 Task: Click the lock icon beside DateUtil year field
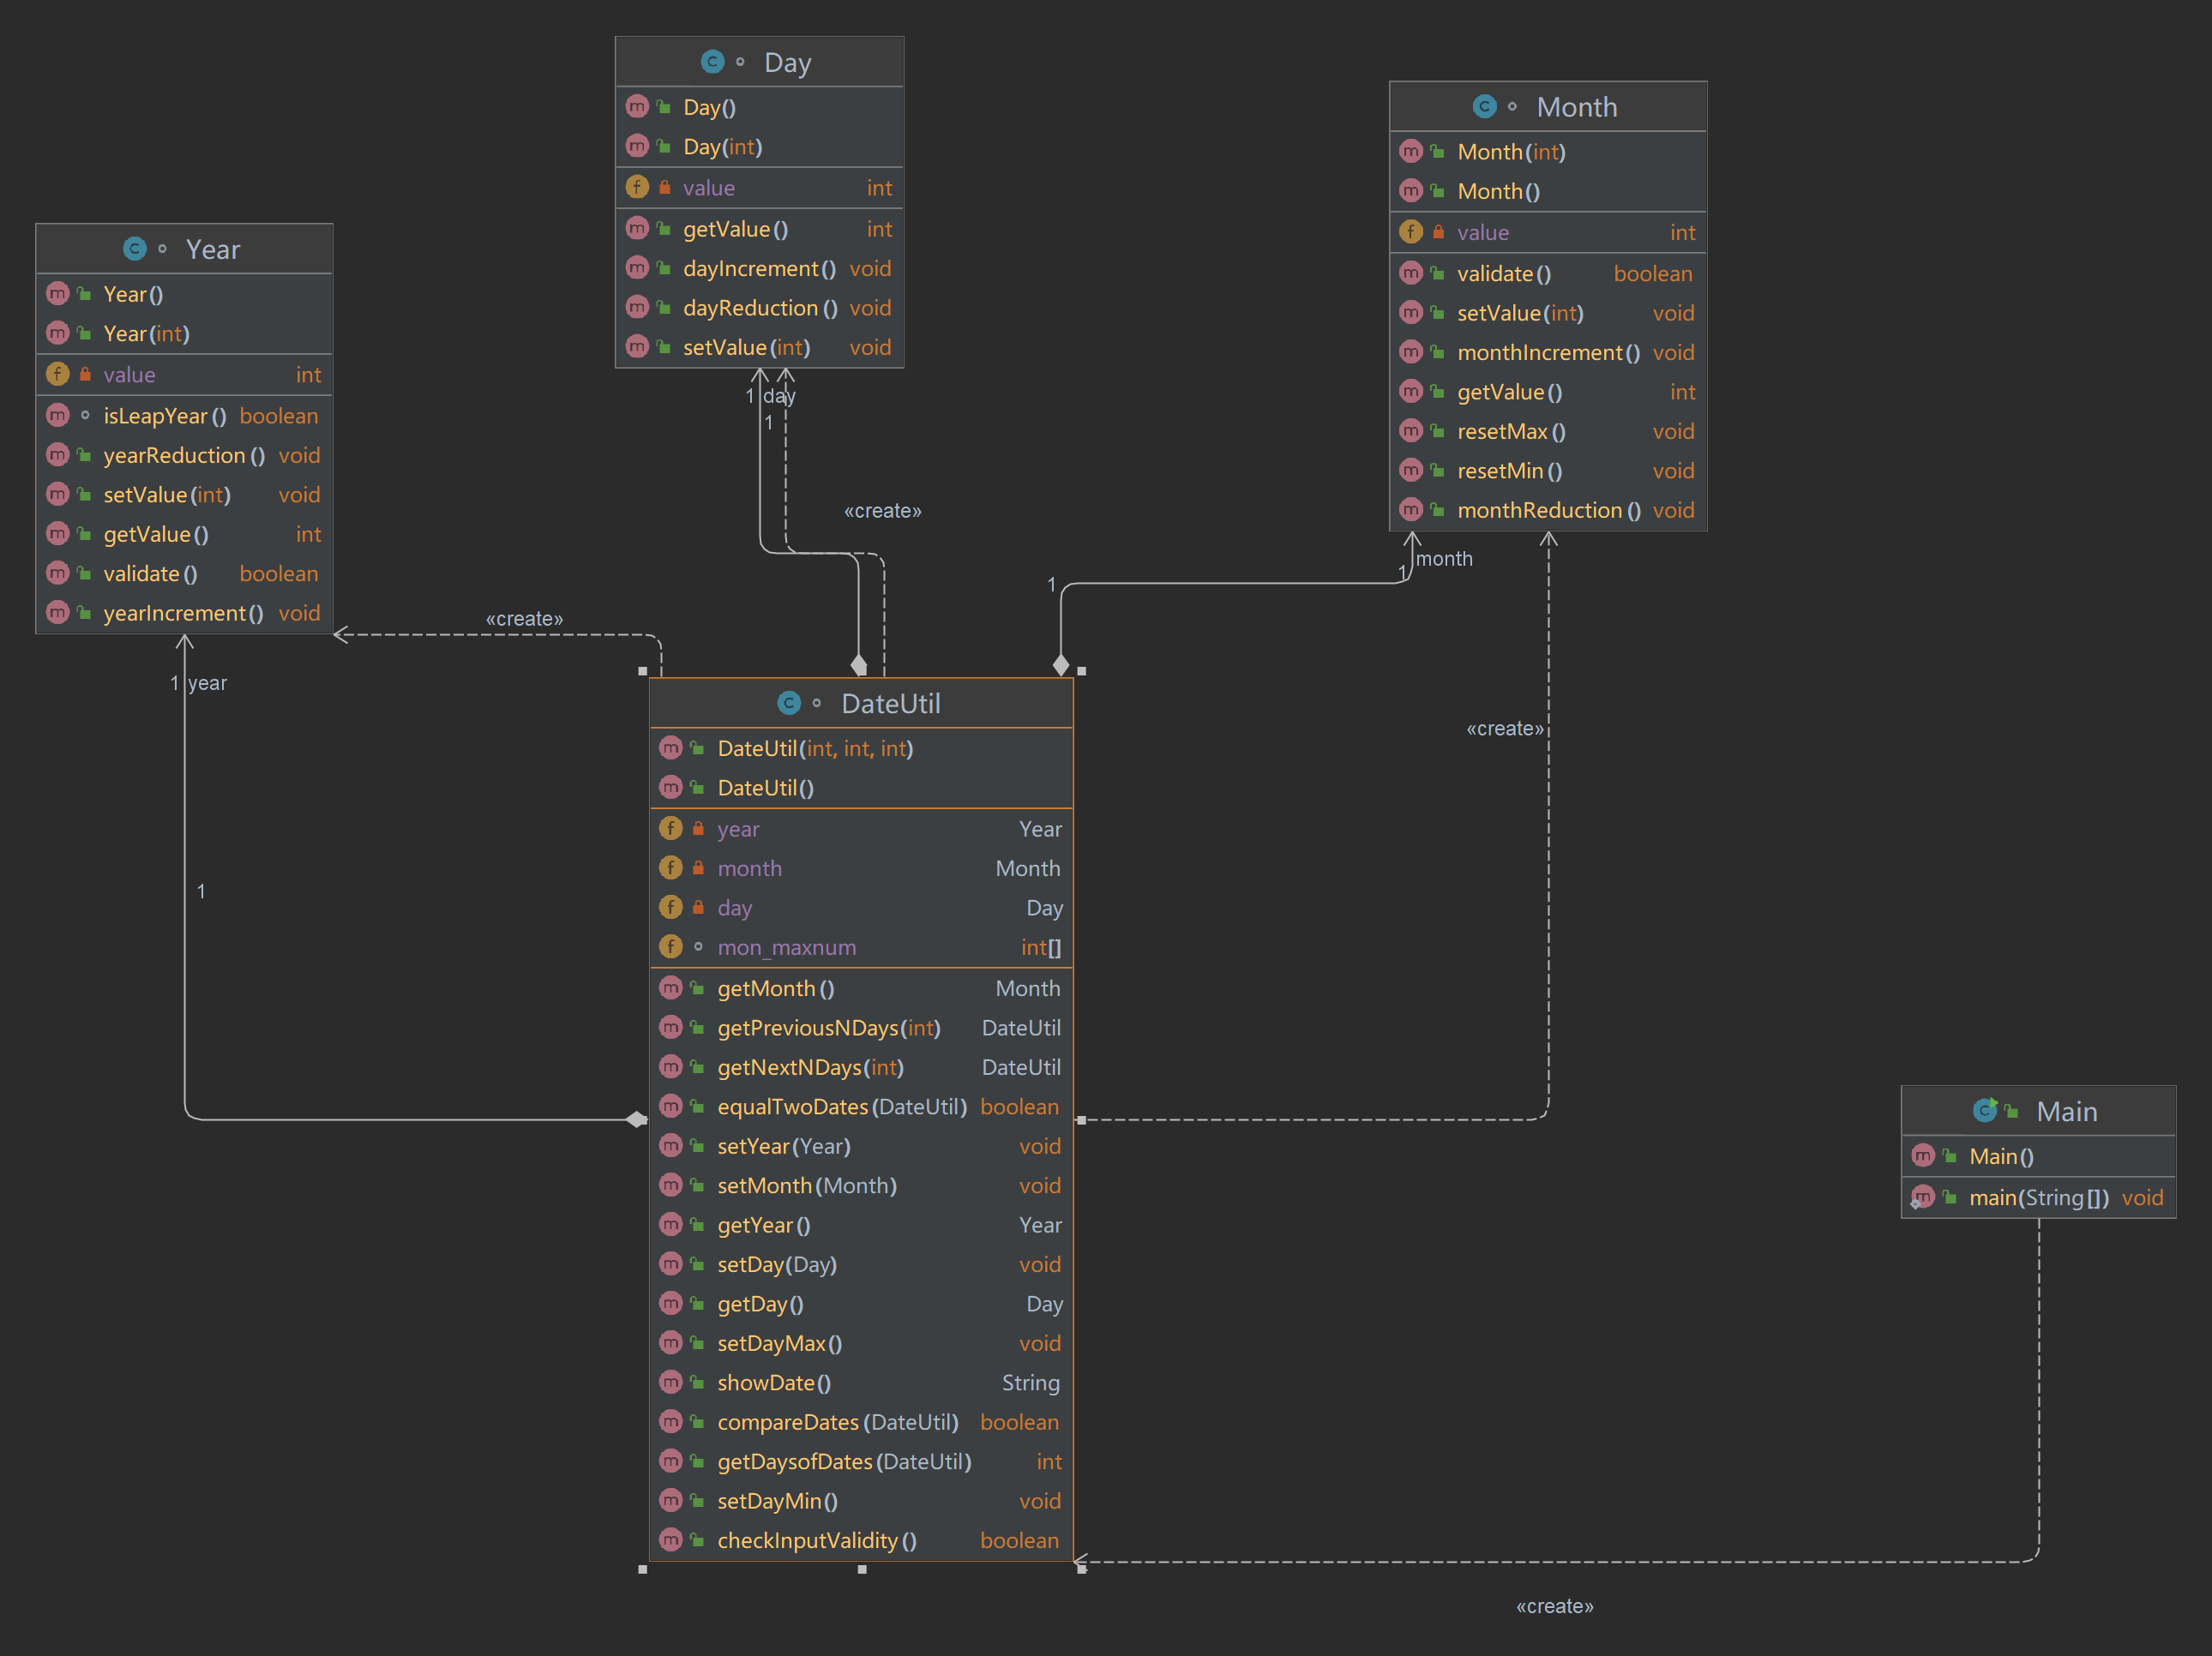(x=698, y=828)
